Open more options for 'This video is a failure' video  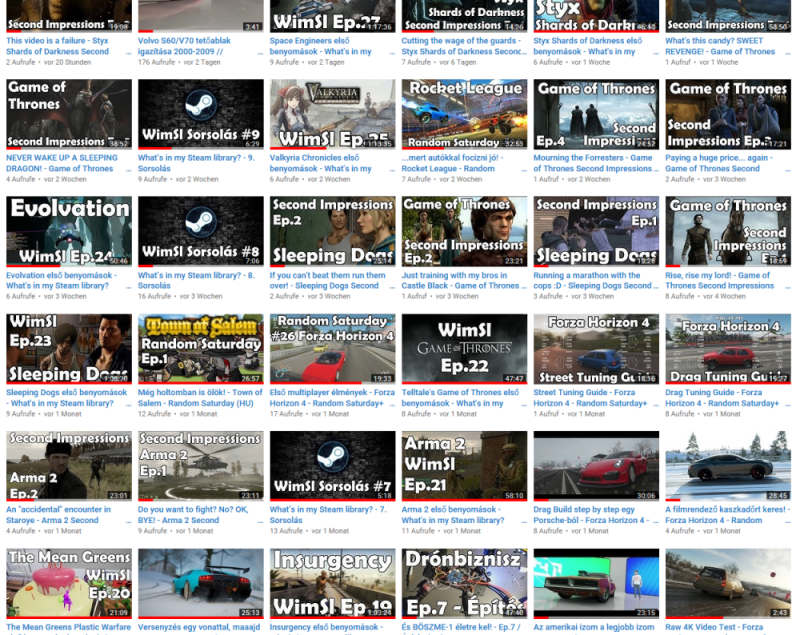click(x=128, y=53)
